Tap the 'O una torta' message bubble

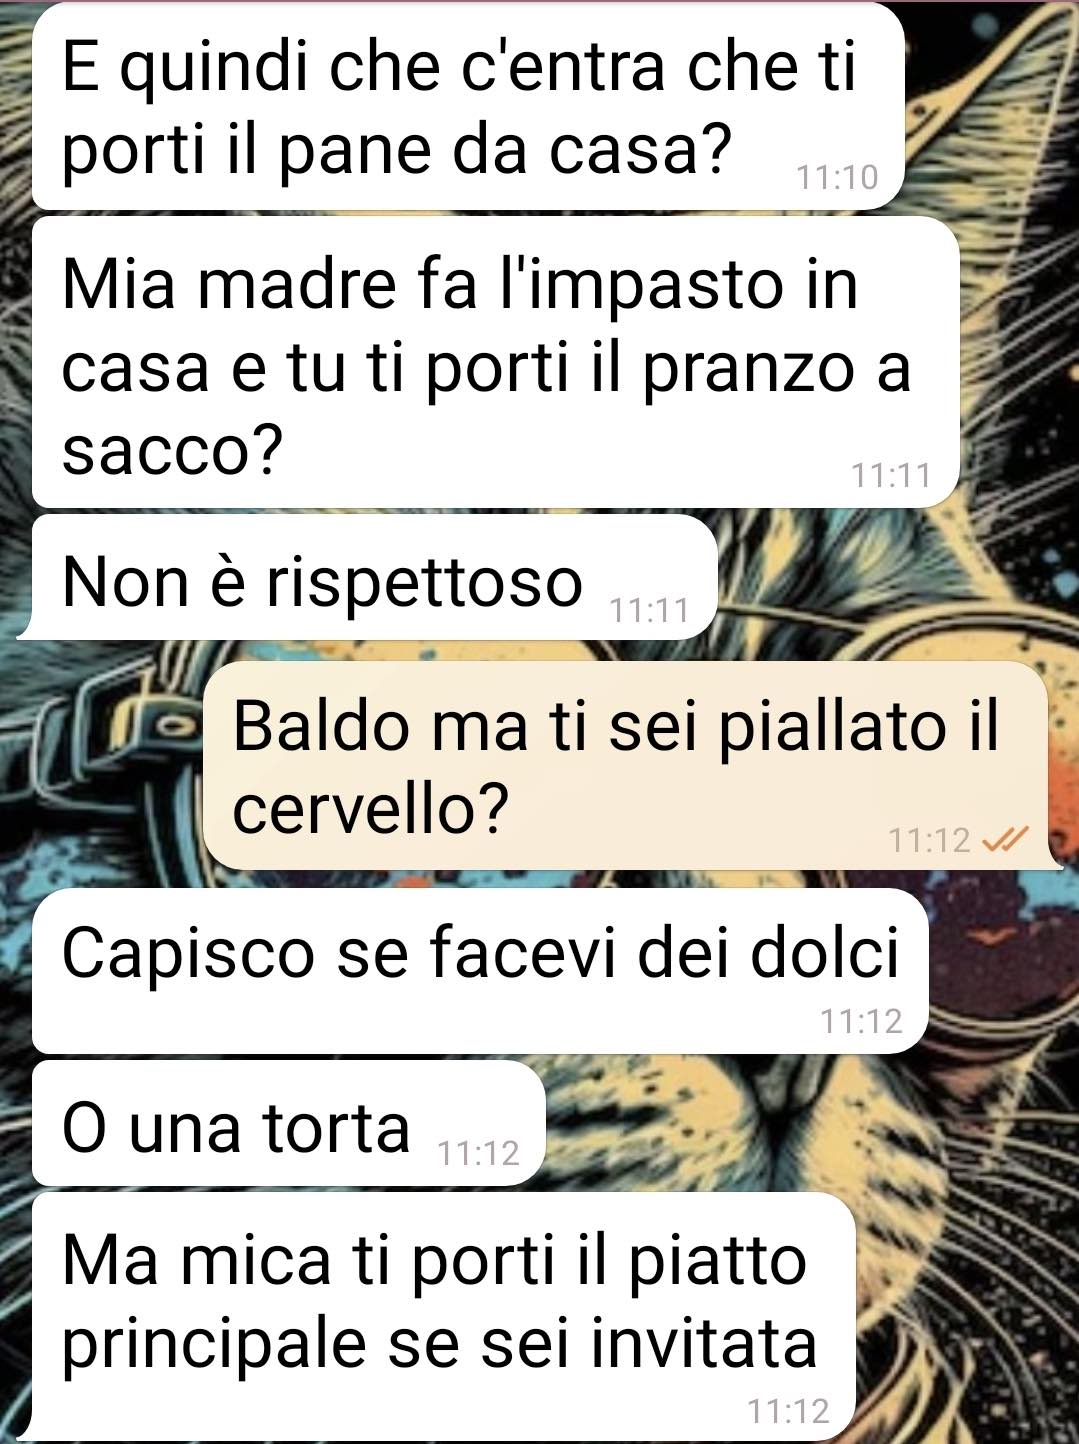pos(287,1124)
